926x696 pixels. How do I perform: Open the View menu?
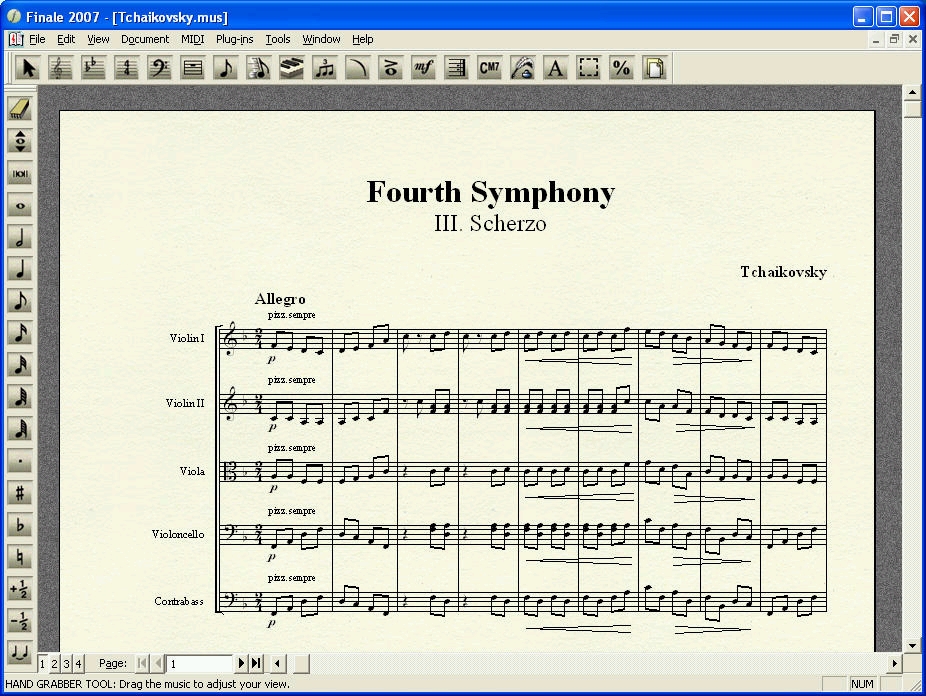[x=98, y=39]
